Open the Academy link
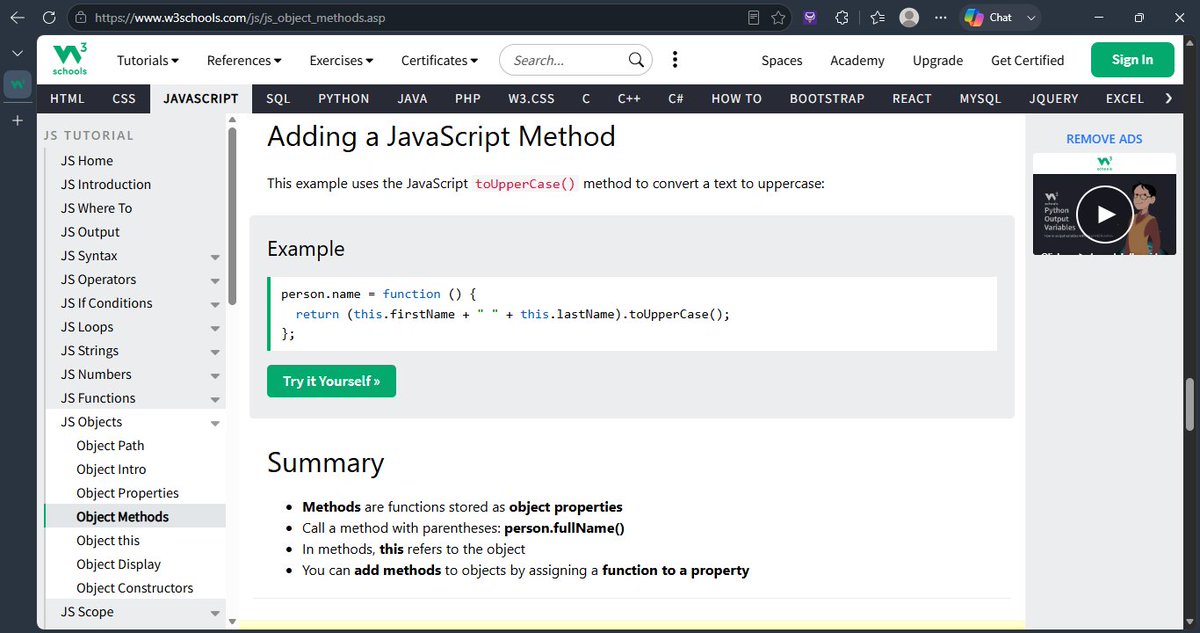 click(x=857, y=60)
